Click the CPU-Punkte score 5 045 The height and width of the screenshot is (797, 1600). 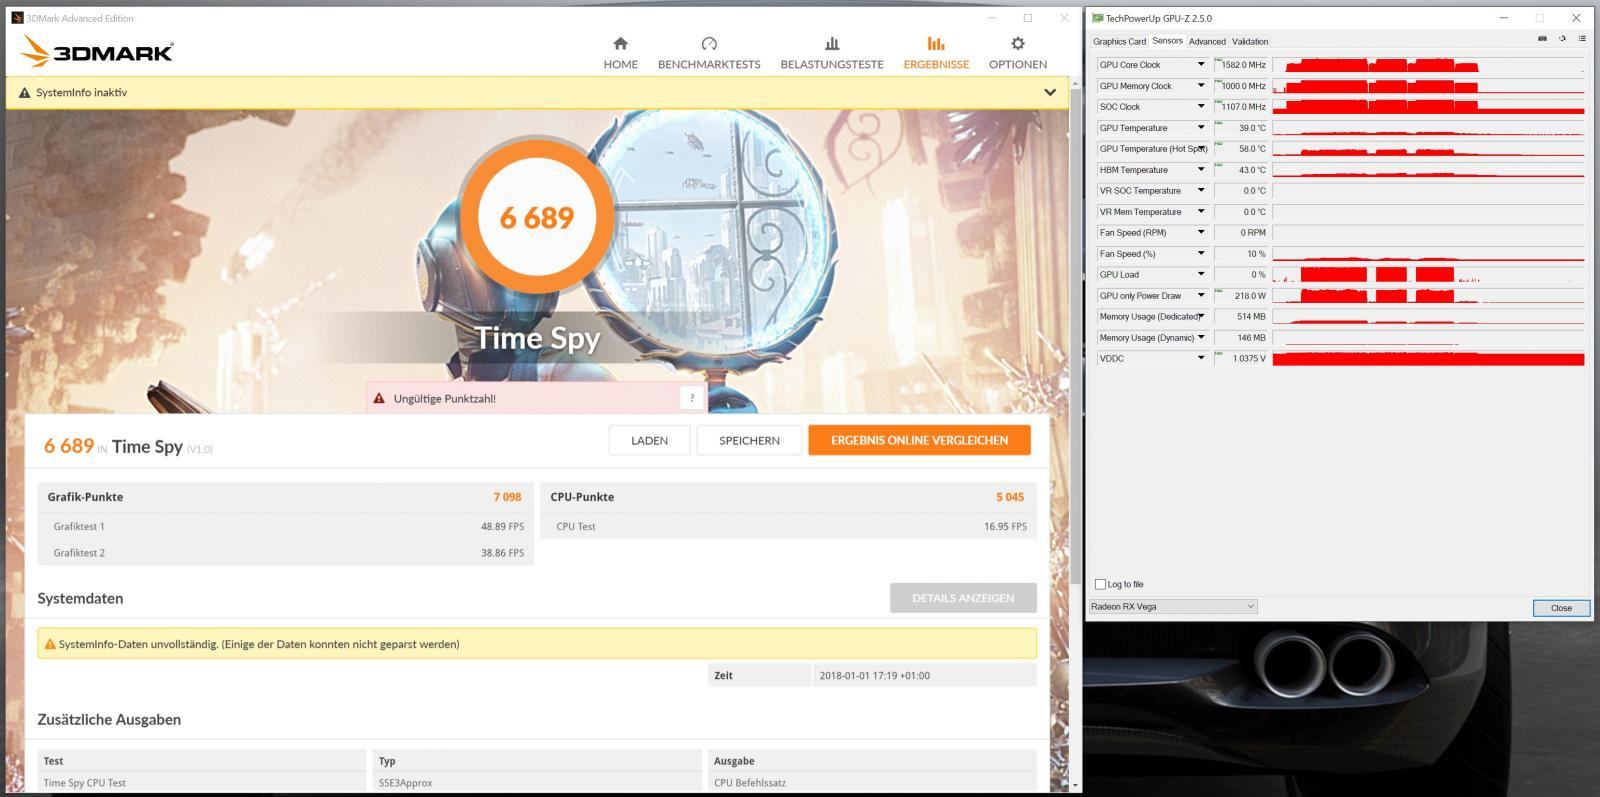coord(1010,497)
